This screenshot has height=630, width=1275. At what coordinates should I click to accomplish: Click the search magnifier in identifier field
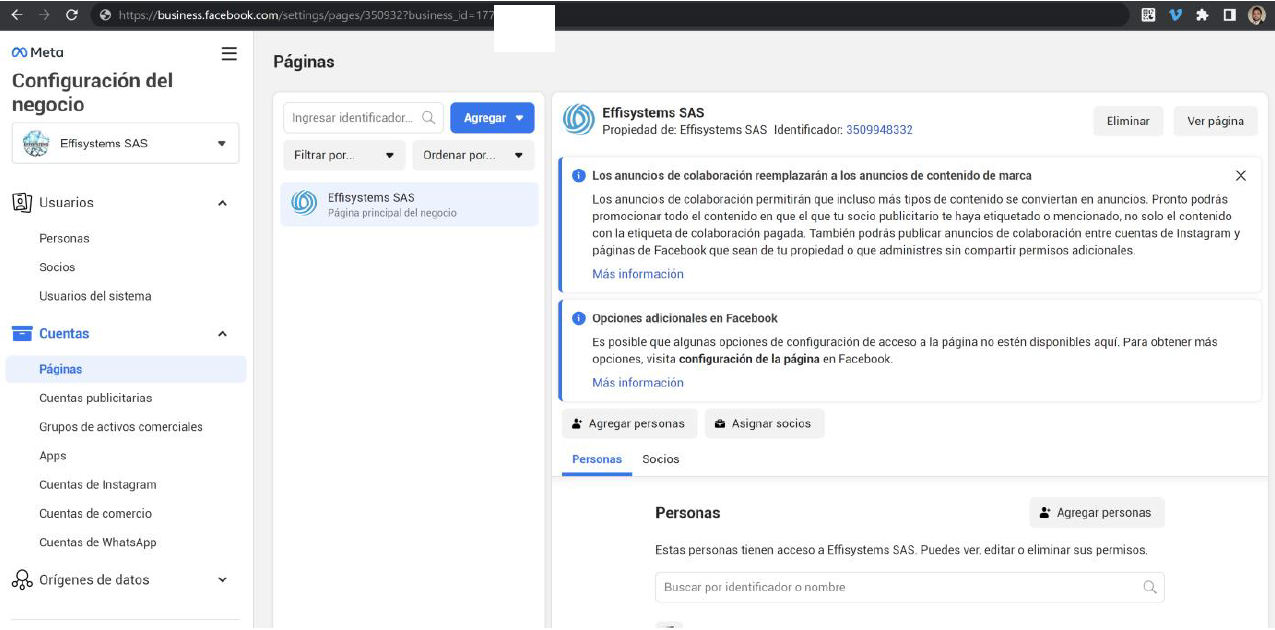point(429,118)
